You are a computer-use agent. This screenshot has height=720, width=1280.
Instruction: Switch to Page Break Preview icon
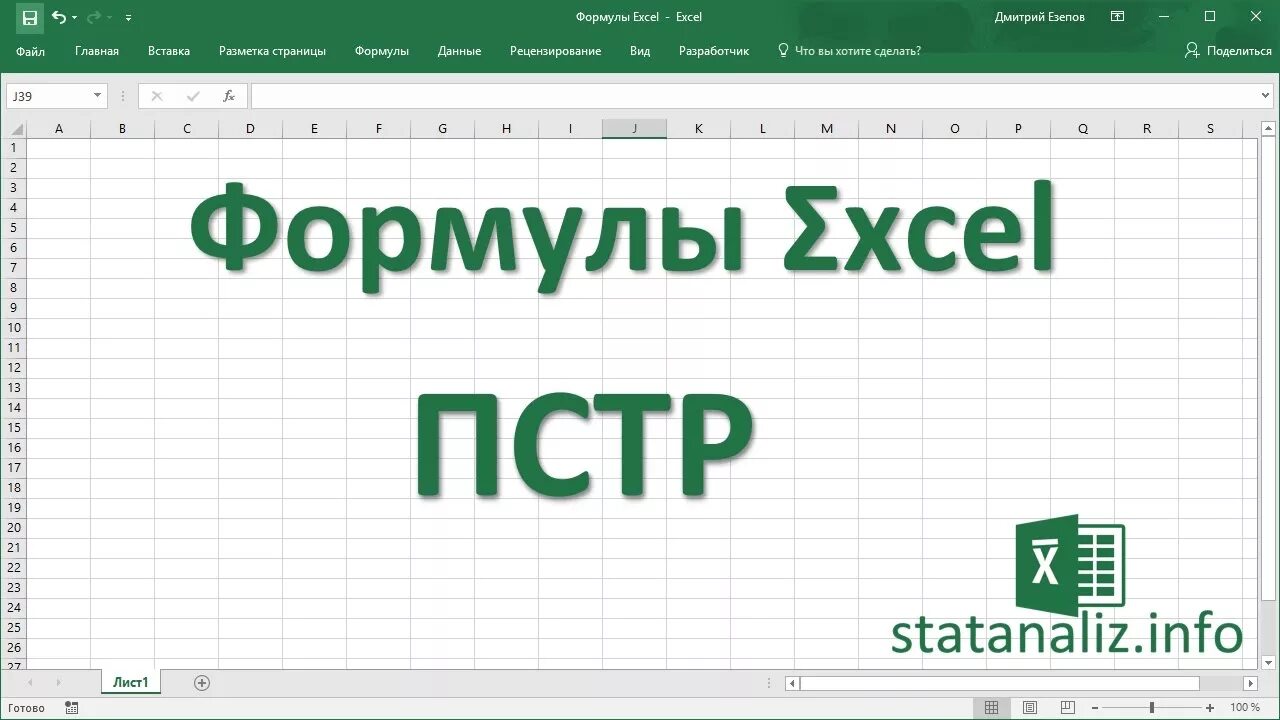pos(1069,708)
